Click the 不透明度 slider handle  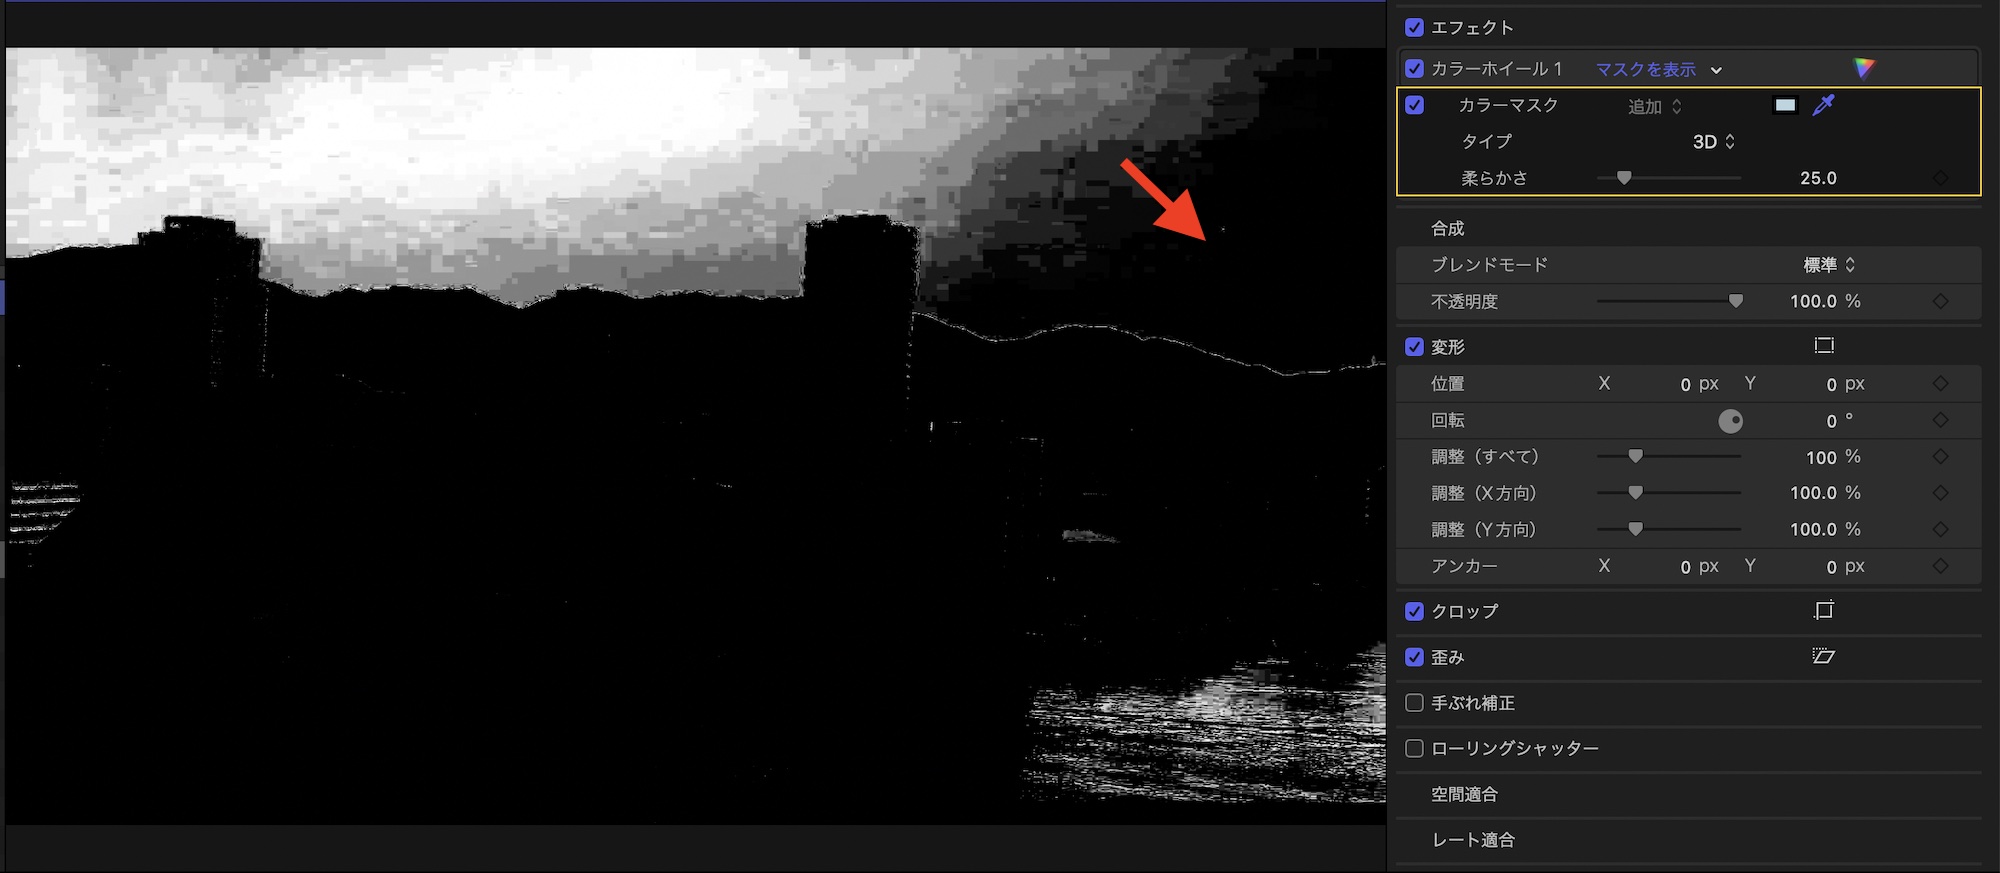[x=1736, y=301]
